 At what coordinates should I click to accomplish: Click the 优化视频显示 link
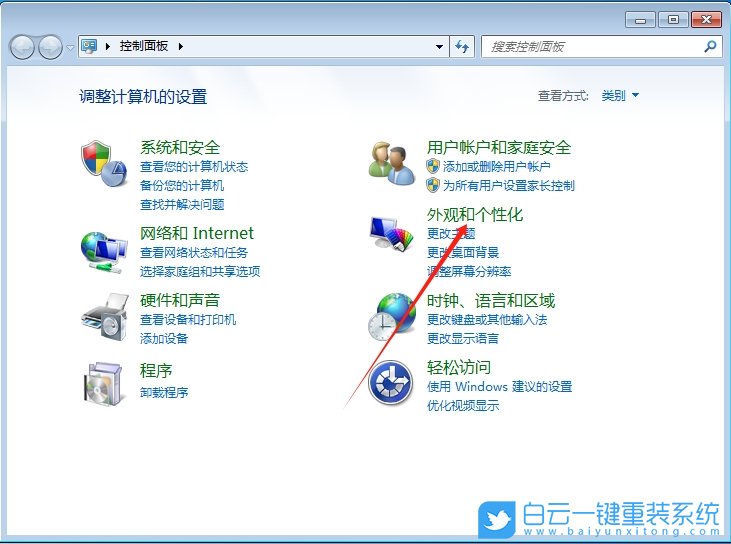pos(463,405)
